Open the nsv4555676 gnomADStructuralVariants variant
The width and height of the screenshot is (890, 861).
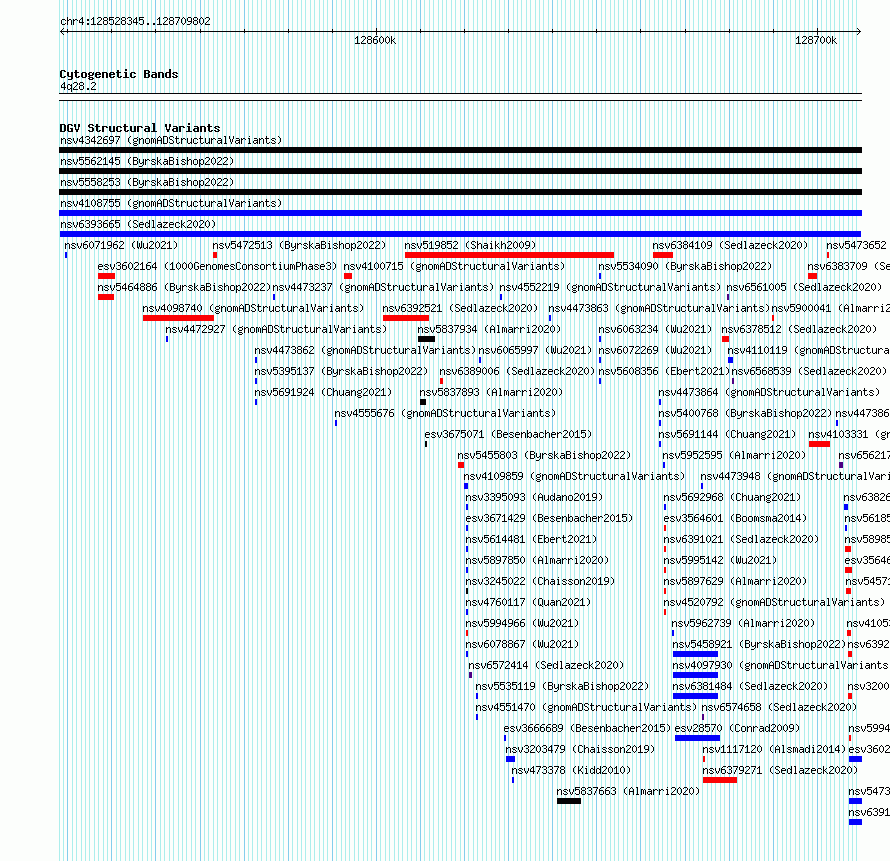click(x=445, y=413)
